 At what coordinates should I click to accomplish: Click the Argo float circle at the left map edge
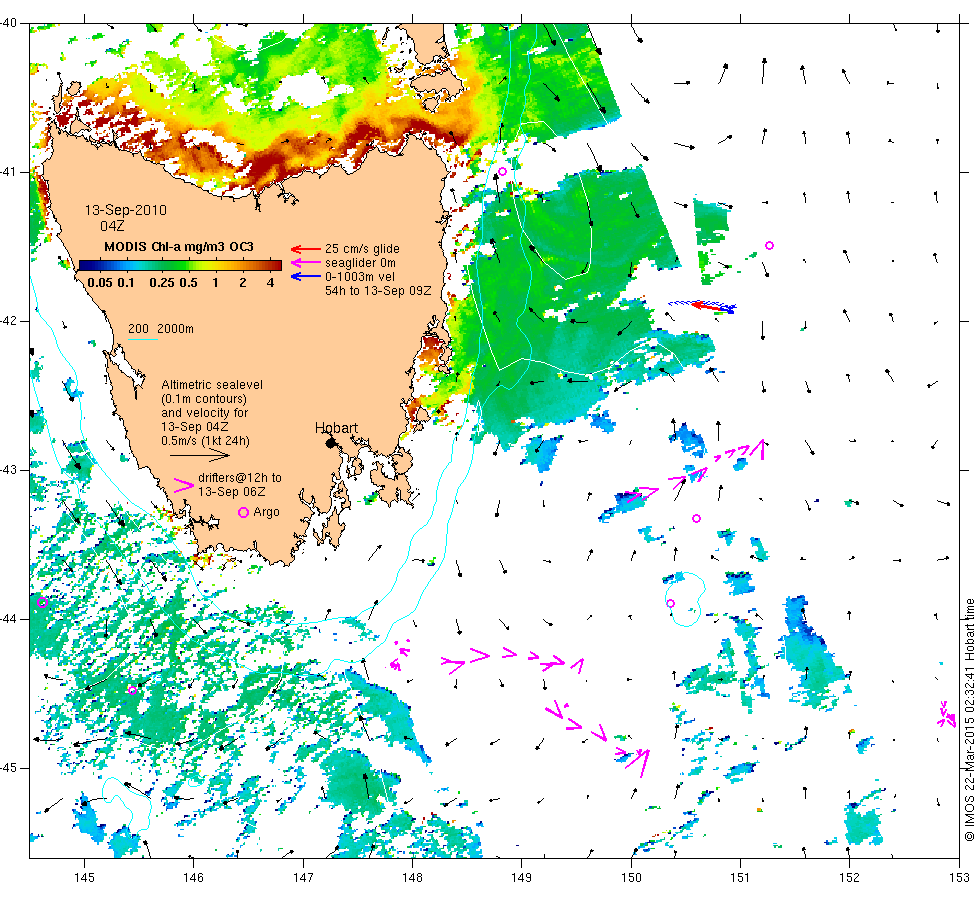pos(42,602)
